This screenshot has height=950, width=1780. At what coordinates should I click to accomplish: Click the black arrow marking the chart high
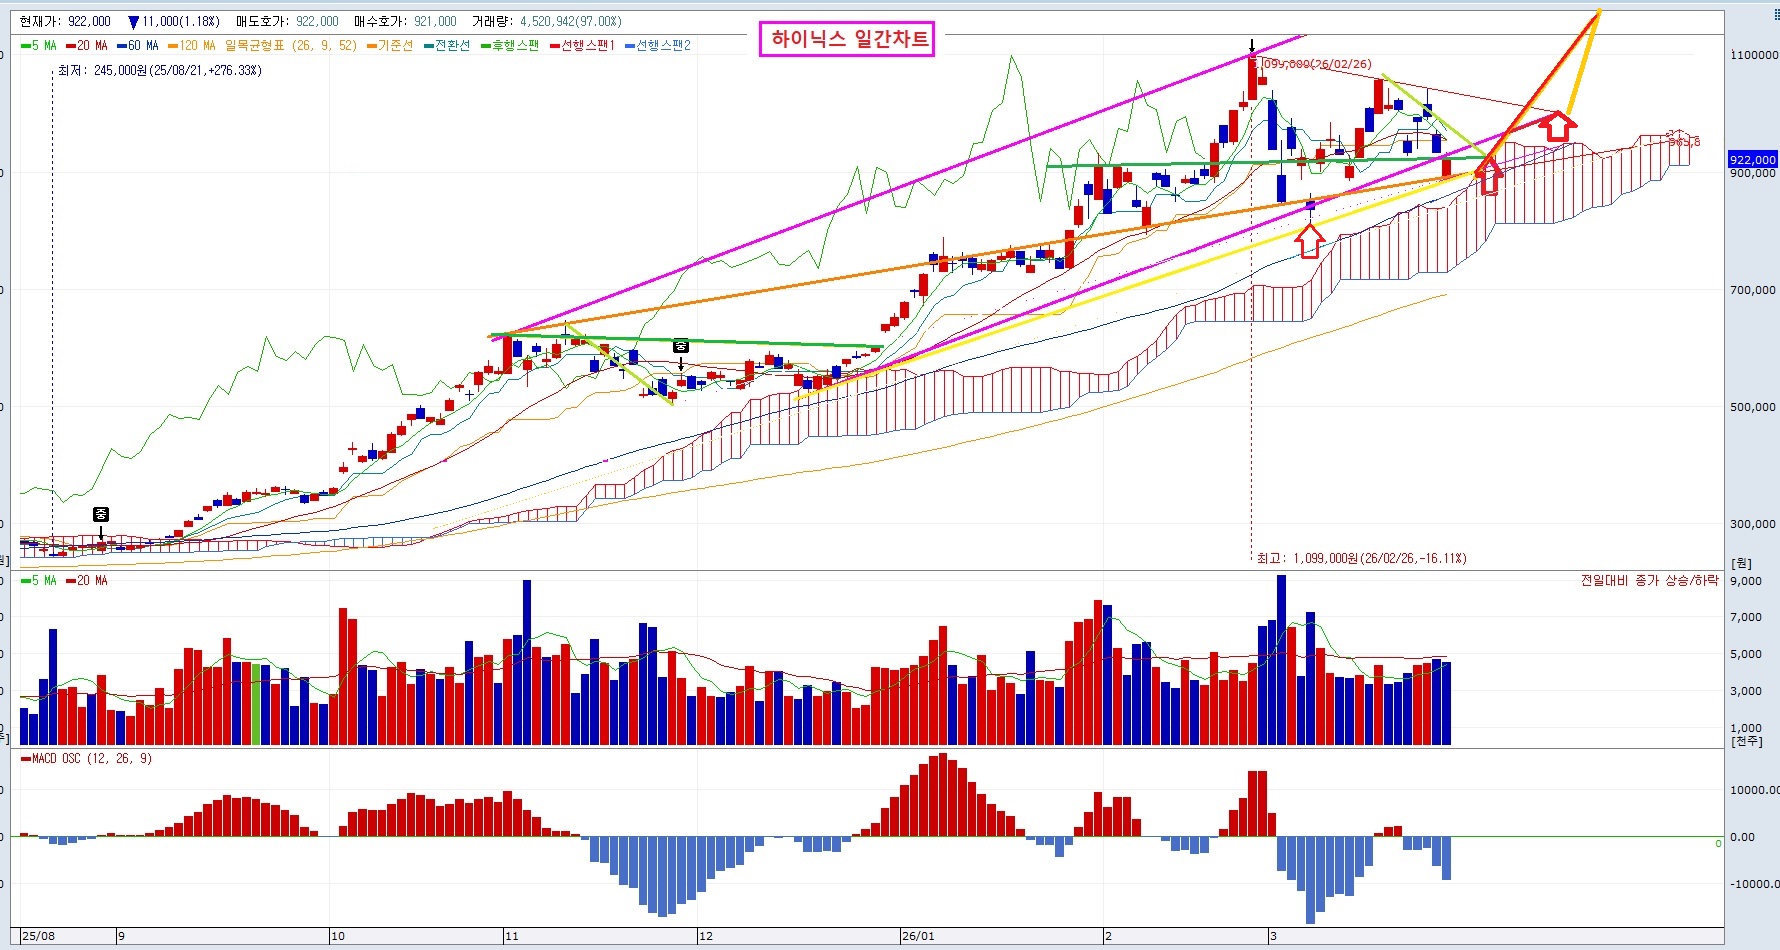point(1251,46)
